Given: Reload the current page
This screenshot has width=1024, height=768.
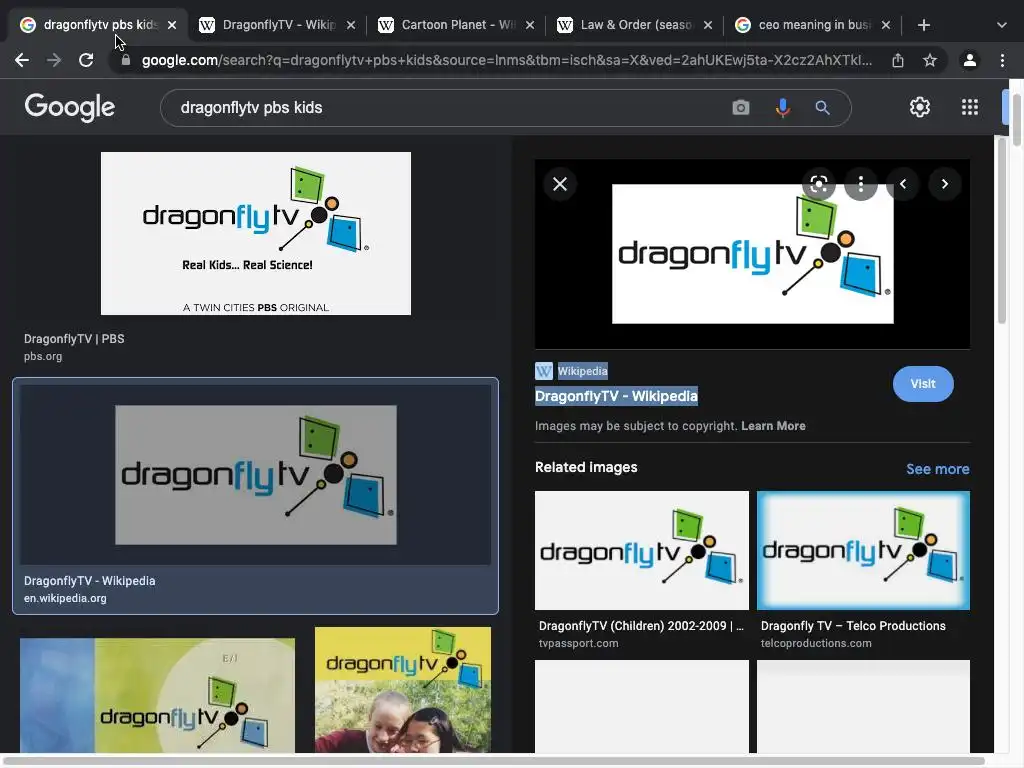Looking at the screenshot, I should pyautogui.click(x=86, y=60).
